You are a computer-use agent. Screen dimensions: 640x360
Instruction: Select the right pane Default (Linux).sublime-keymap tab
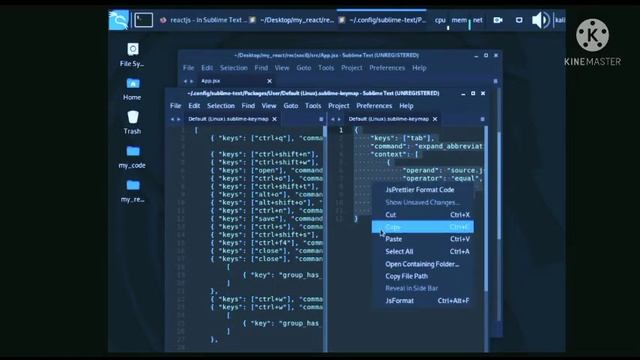[389, 119]
